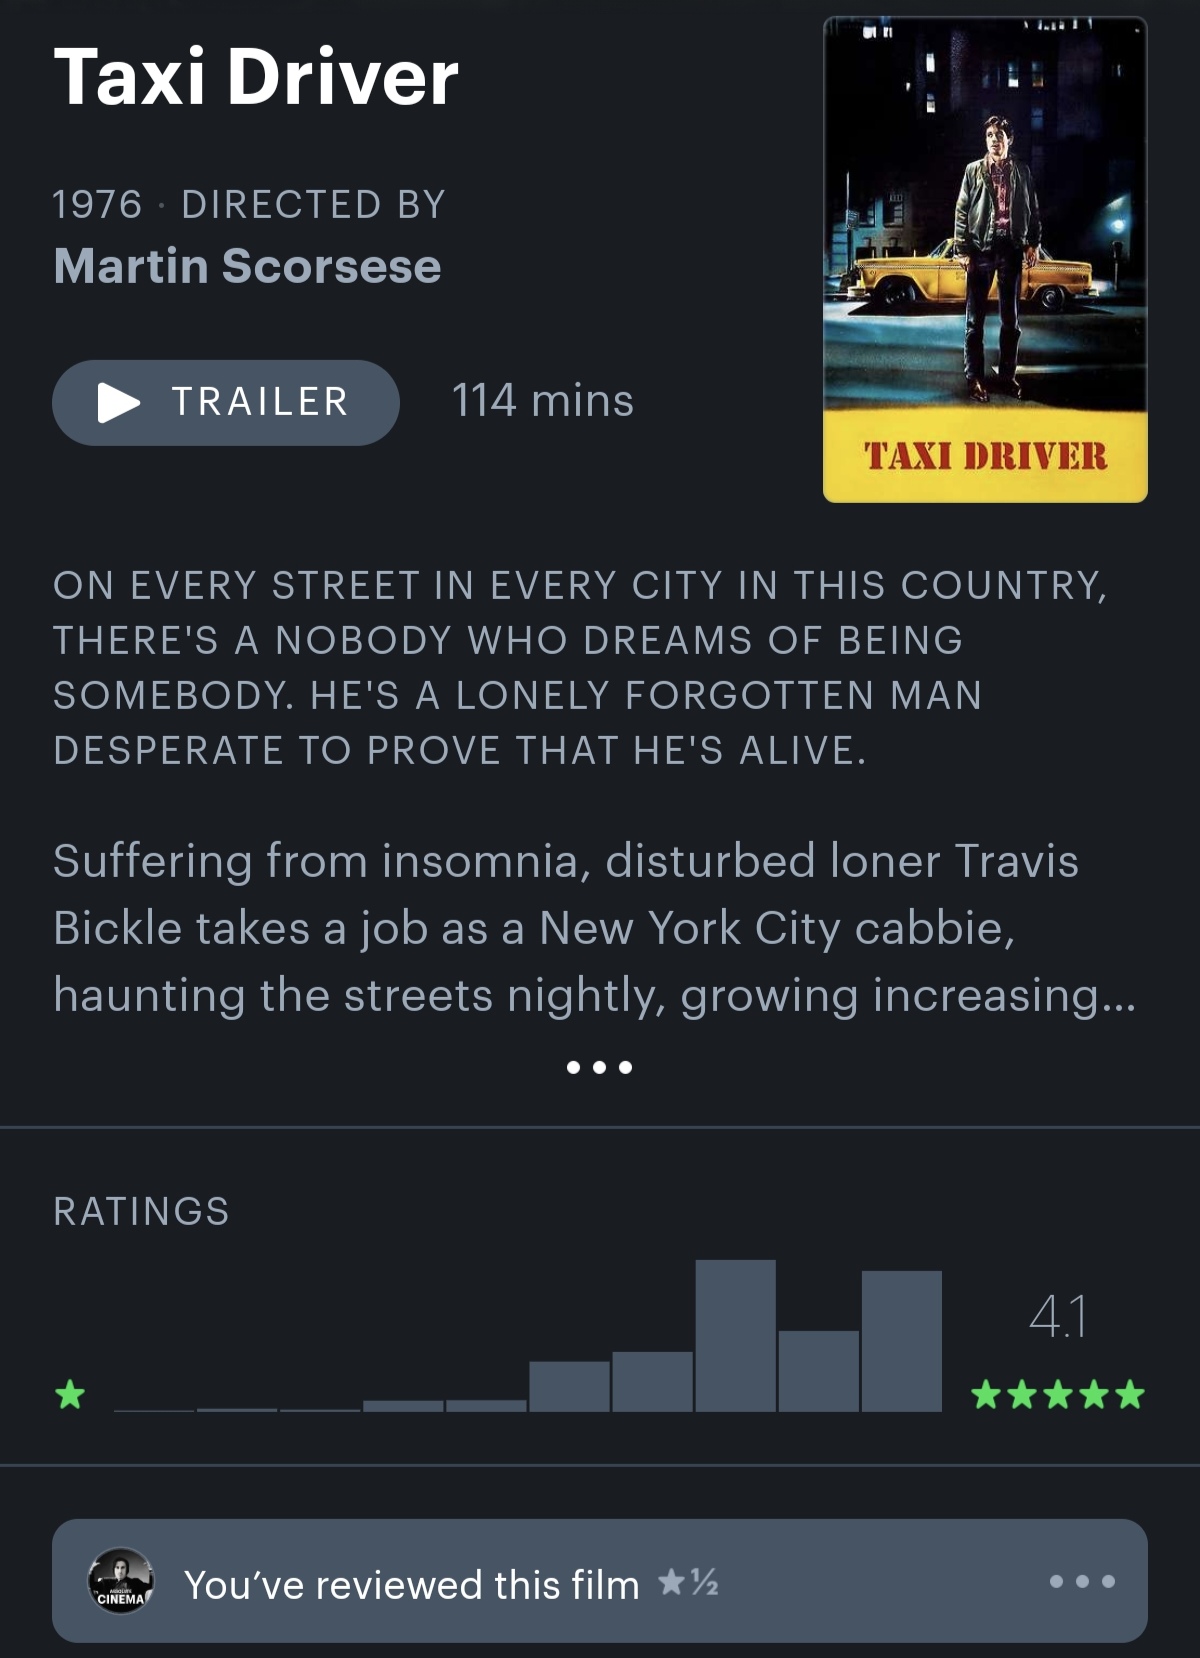
Task: Select the four-and-a-half-star histogram bar
Action: pyautogui.click(x=818, y=1371)
